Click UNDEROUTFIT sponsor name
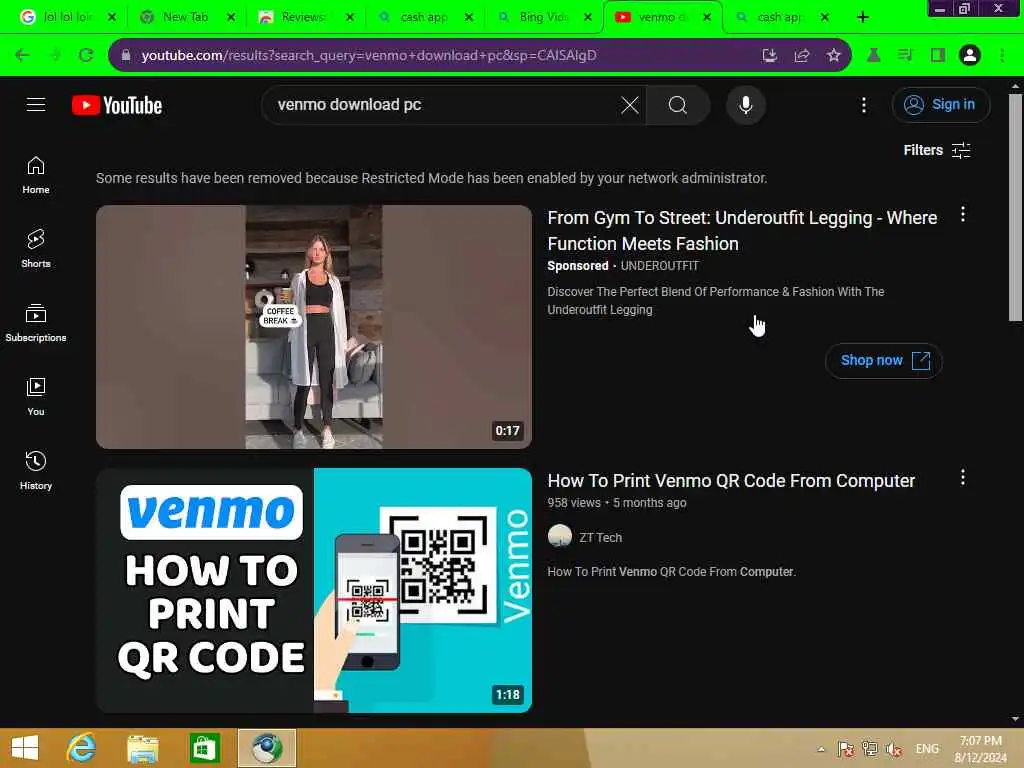 click(x=660, y=266)
